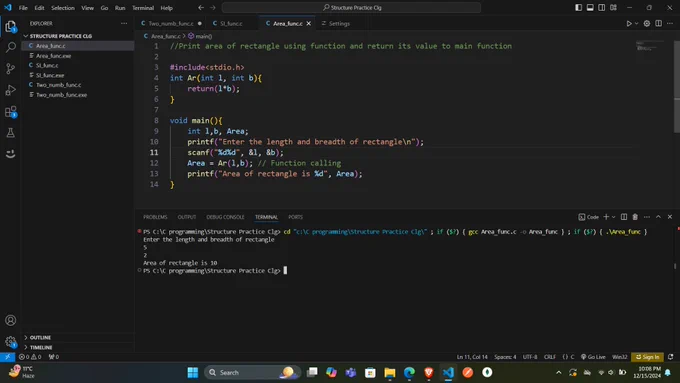
Task: Switch to the PROBLEMS panel tab
Action: click(155, 217)
